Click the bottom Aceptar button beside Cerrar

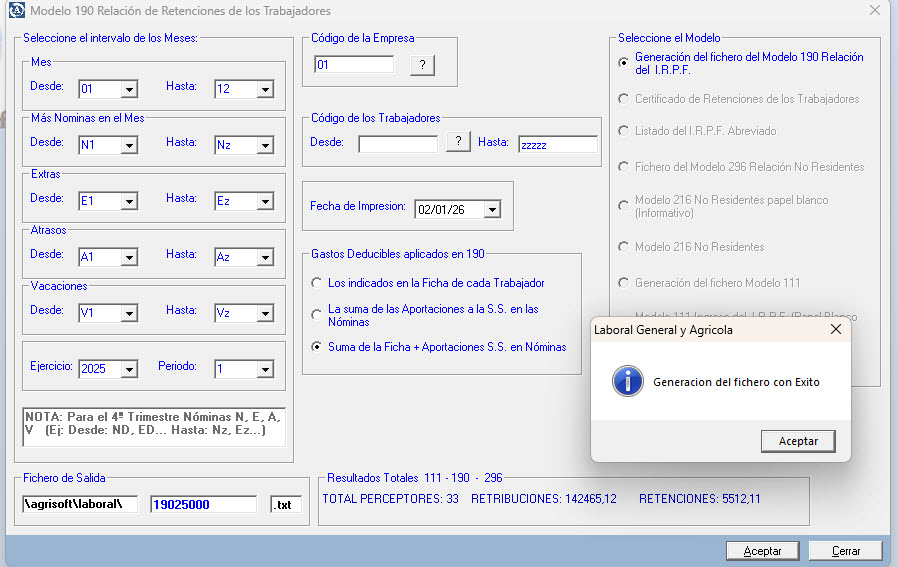coord(762,551)
